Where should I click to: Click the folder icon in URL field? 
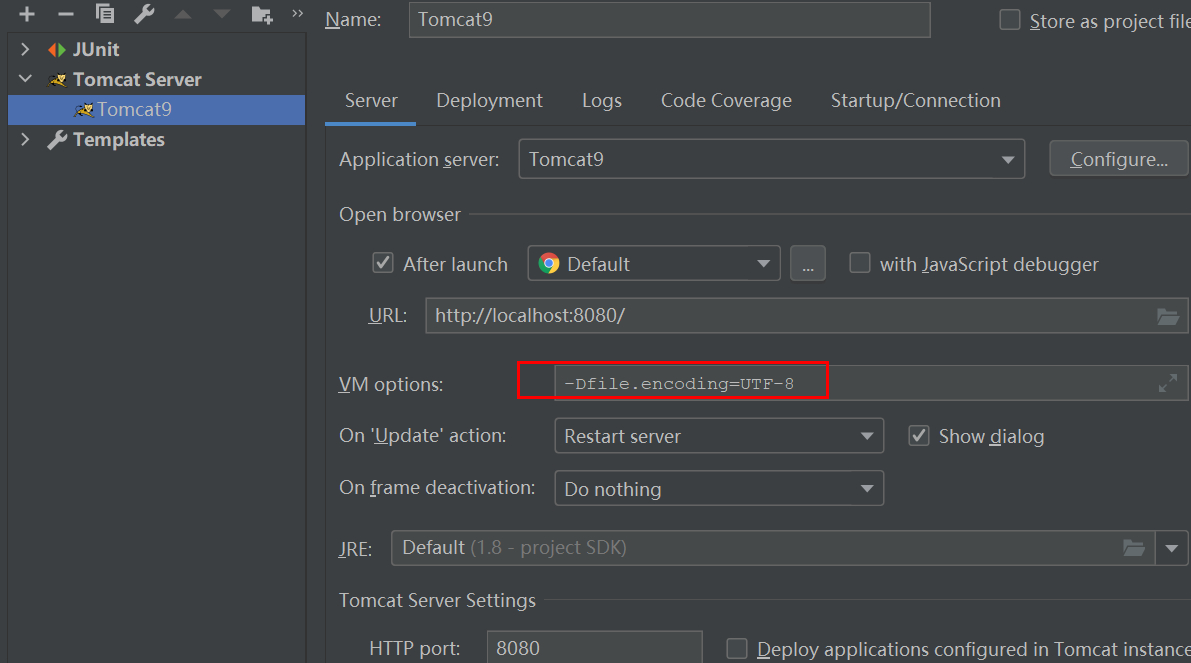1167,316
